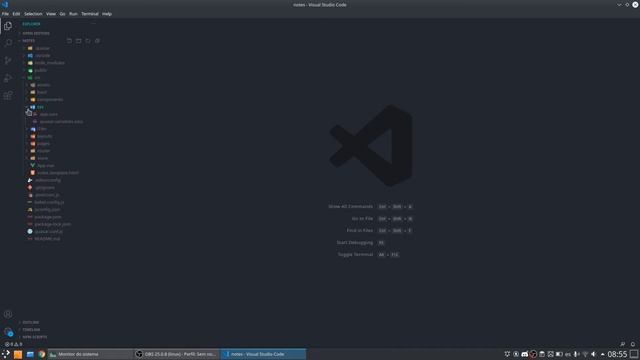Open the Accounts menu icon
Viewport: 640px width, 360px height.
tap(8, 314)
